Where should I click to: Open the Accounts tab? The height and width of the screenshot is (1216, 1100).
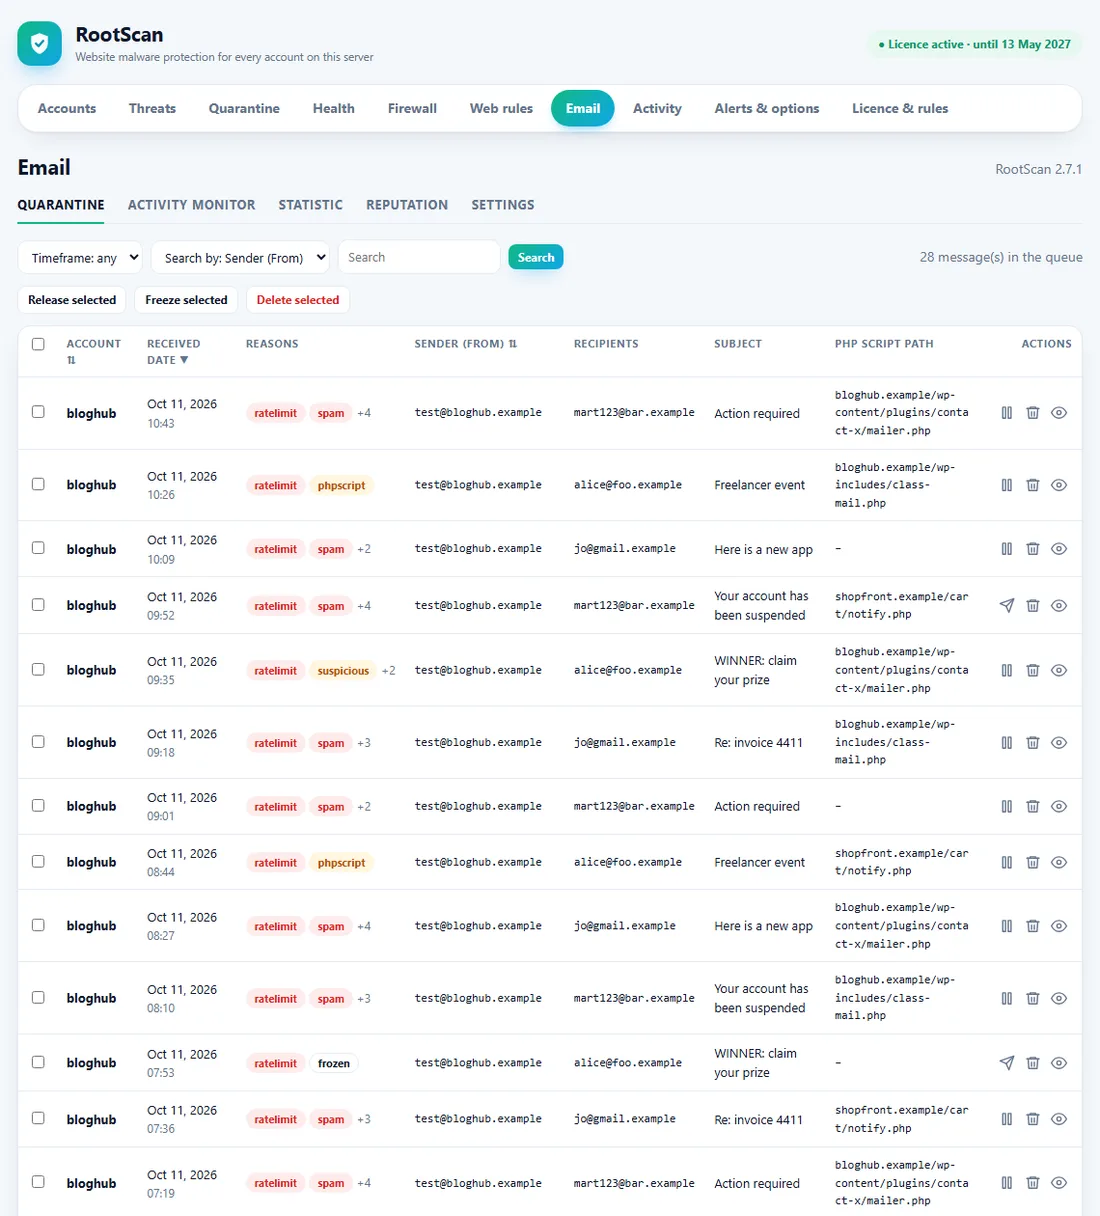[67, 108]
